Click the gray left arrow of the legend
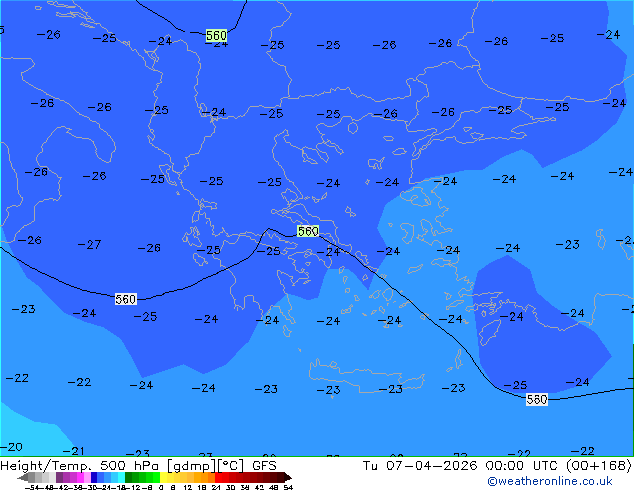 23,477
